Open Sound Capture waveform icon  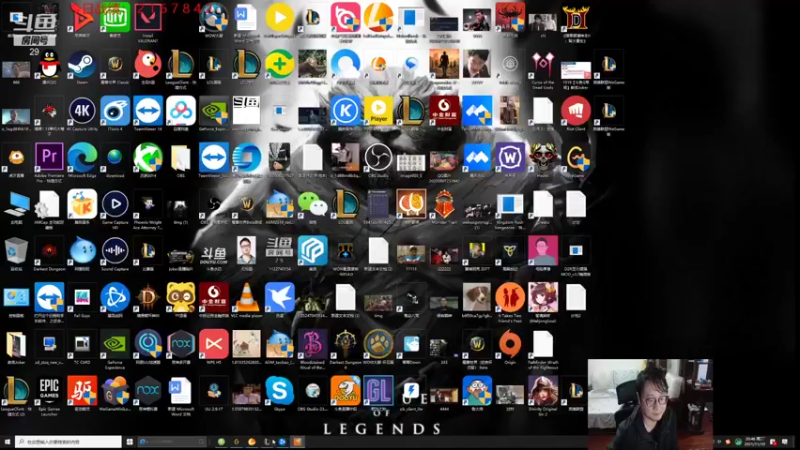[115, 251]
